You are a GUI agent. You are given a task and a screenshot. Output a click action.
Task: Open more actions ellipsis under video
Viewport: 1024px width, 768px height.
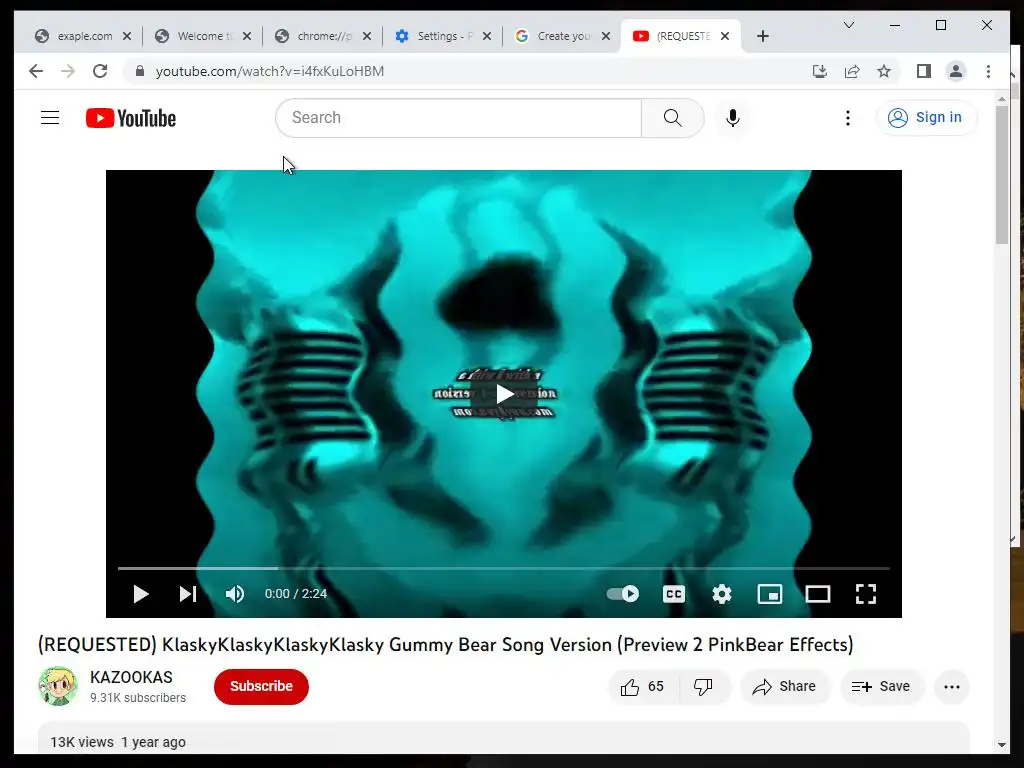[952, 686]
